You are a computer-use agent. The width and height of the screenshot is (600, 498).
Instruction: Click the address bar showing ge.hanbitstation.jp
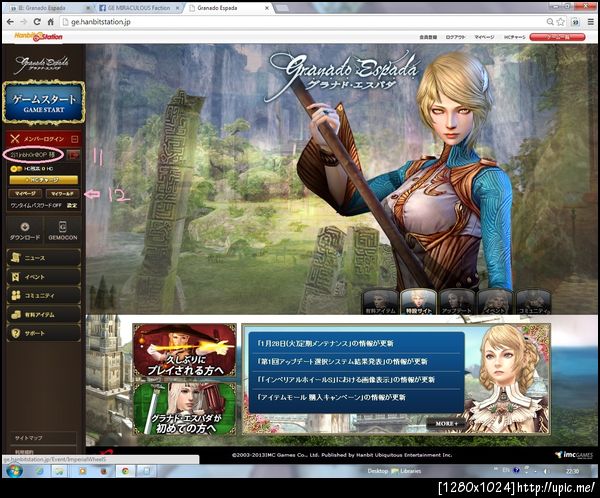tap(302, 22)
